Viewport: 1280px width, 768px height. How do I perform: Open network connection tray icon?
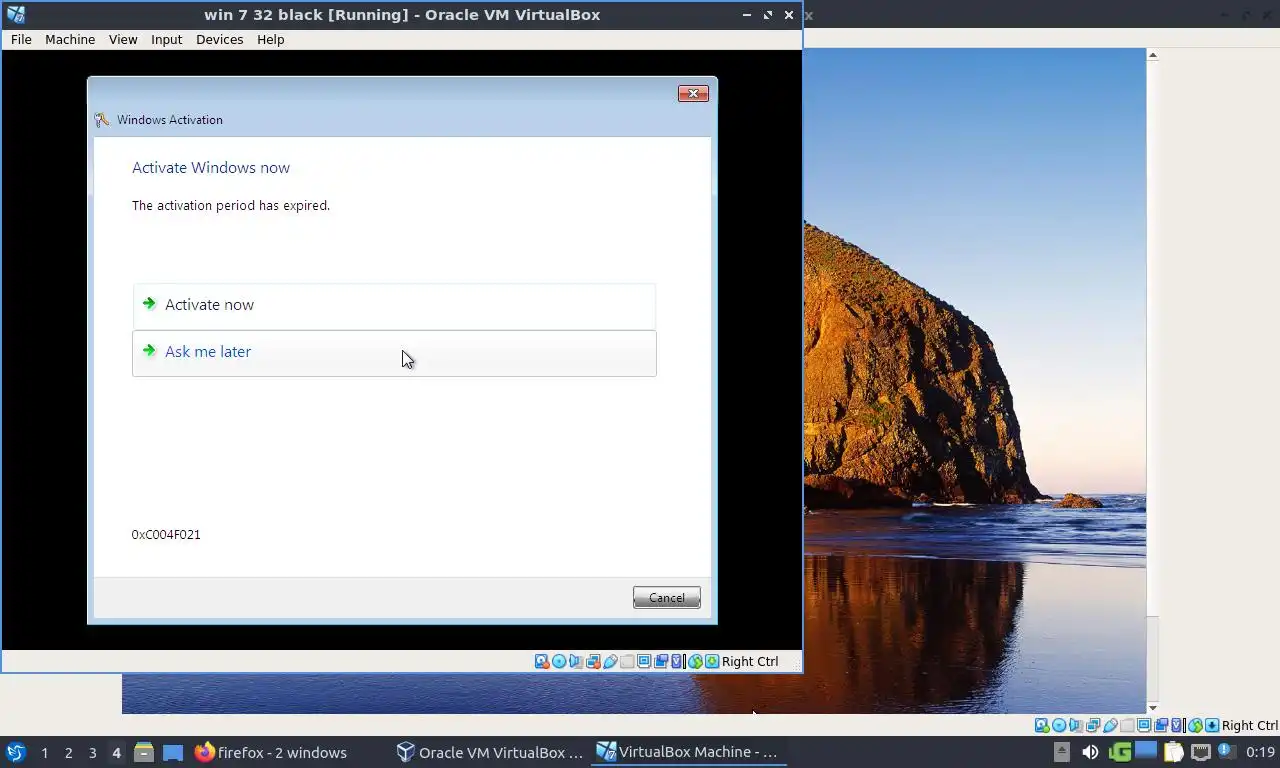point(1201,752)
